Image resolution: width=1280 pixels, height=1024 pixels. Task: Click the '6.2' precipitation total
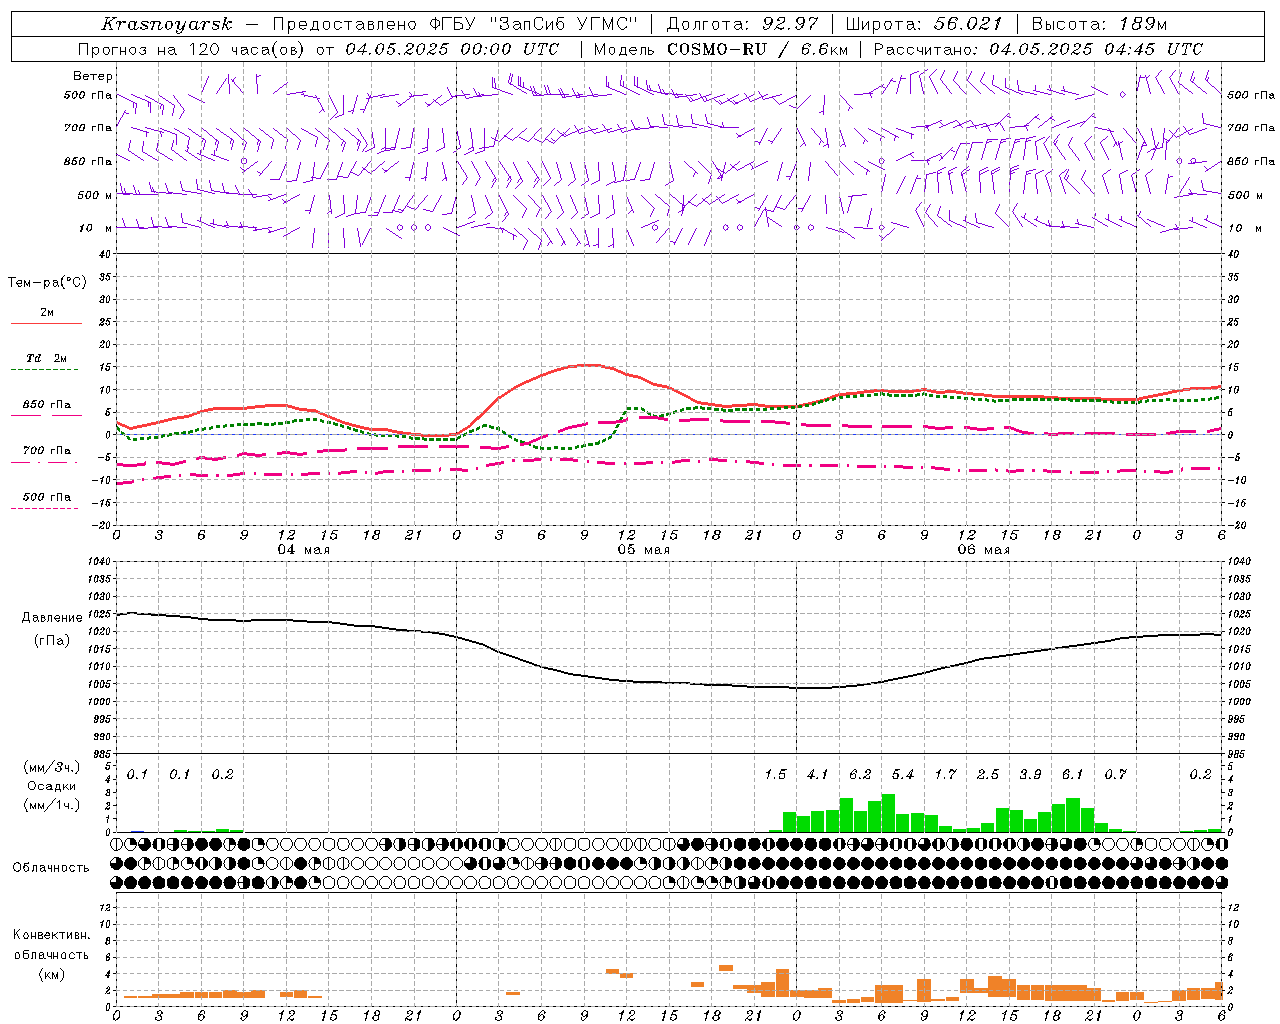[860, 775]
